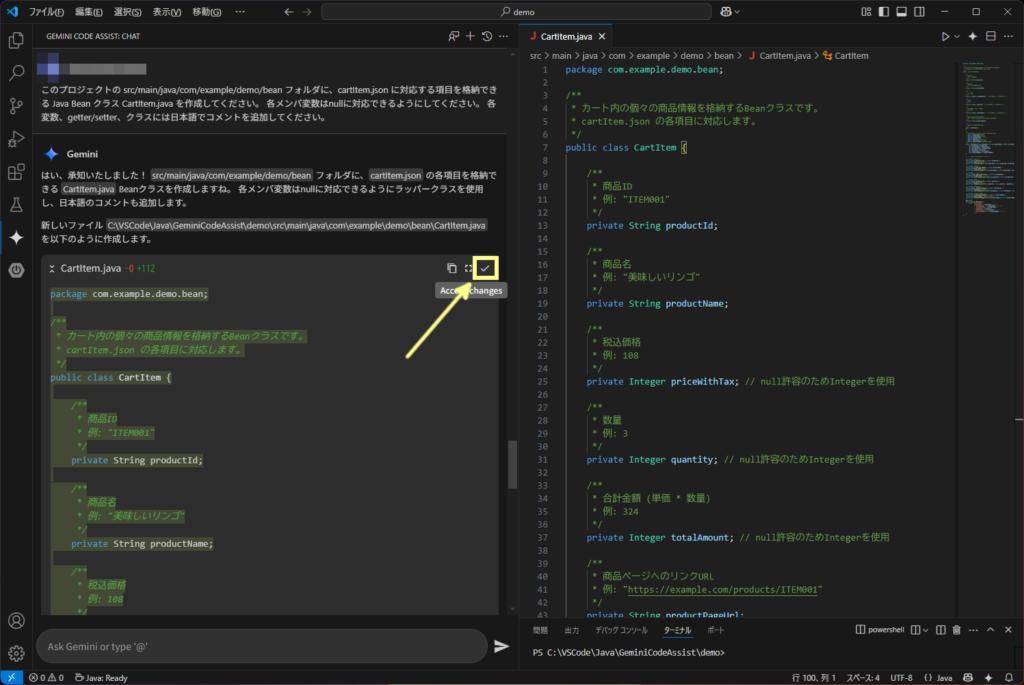Open the Explorer view in the activity bar
Screen dimensions: 1024x685
tap(16, 40)
